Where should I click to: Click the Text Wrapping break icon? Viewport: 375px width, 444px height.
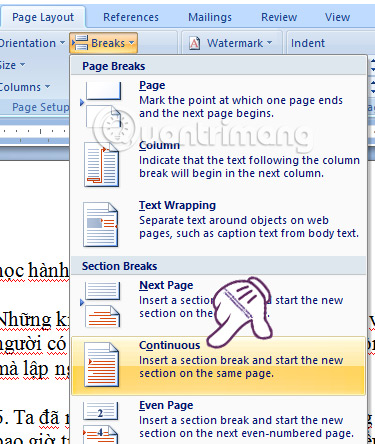(101, 225)
